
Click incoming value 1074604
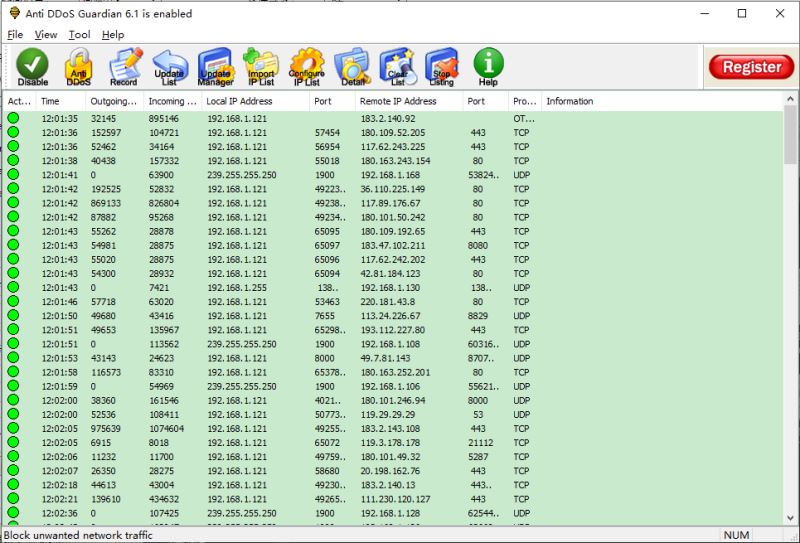click(166, 429)
